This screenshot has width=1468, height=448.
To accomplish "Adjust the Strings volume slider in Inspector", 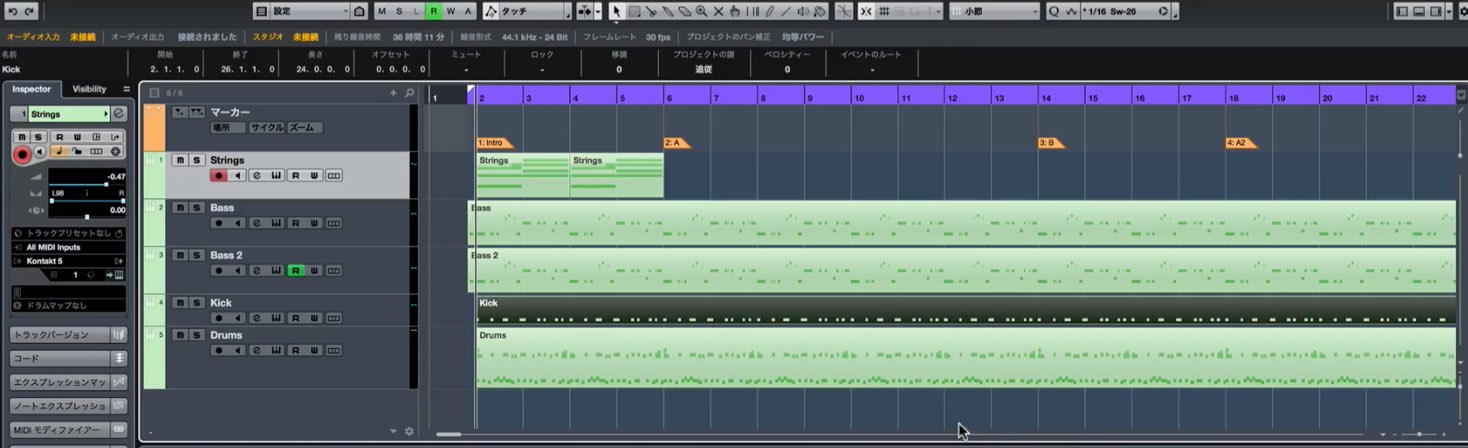I will pos(78,184).
